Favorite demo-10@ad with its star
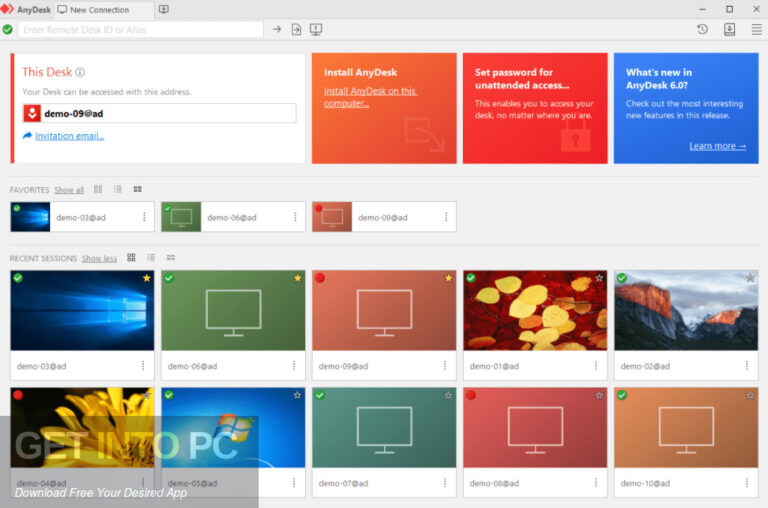Viewport: 768px width, 508px height. (750, 395)
